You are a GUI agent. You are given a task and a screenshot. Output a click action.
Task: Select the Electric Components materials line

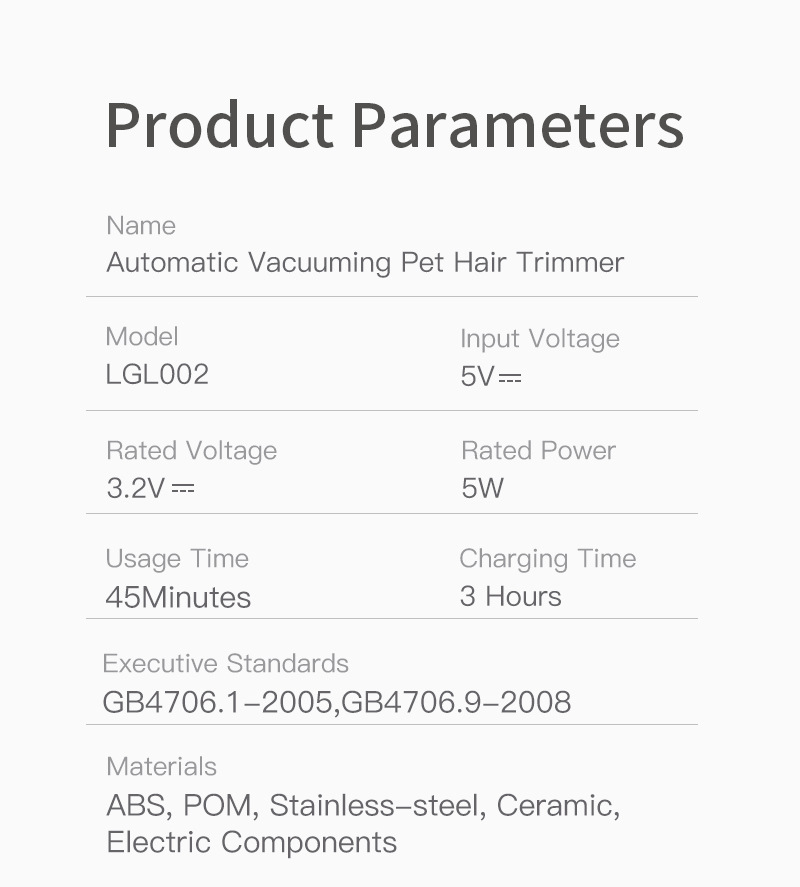pos(251,842)
